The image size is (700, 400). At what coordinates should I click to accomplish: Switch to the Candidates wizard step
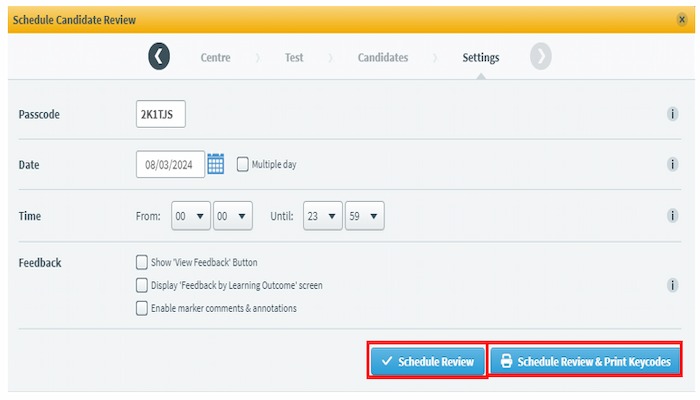point(383,58)
